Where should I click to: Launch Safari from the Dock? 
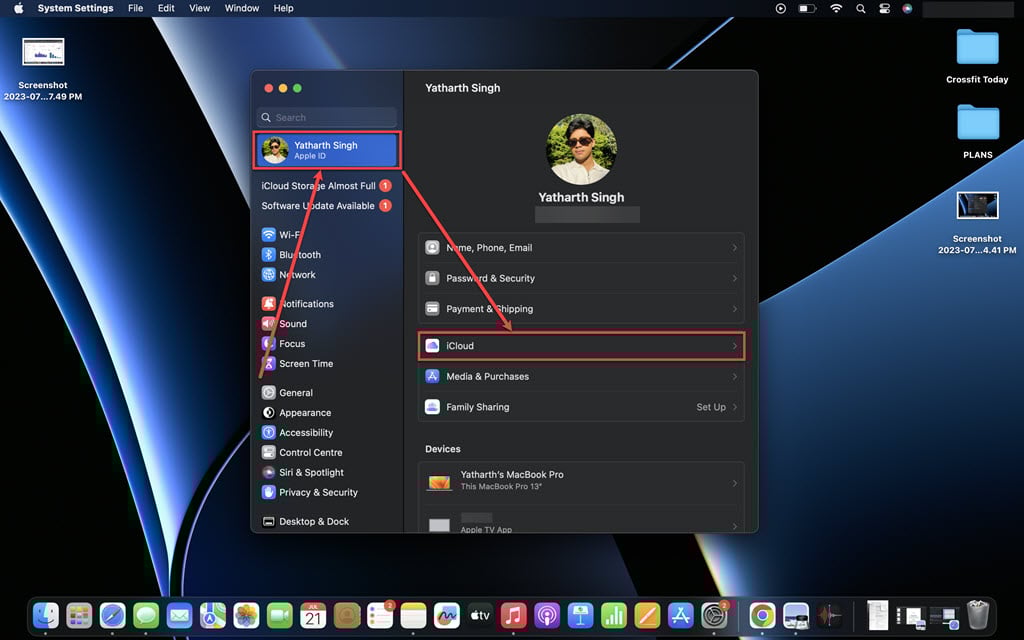[112, 615]
